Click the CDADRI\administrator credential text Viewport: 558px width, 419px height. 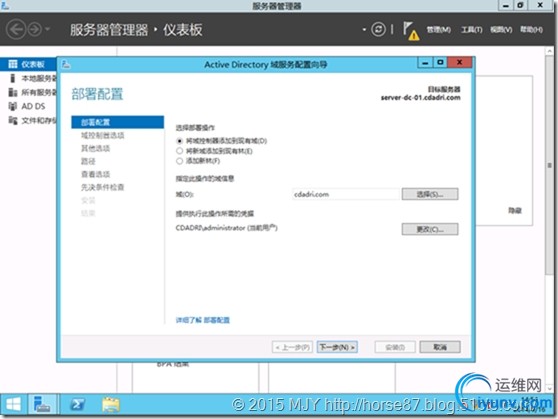pyautogui.click(x=226, y=228)
